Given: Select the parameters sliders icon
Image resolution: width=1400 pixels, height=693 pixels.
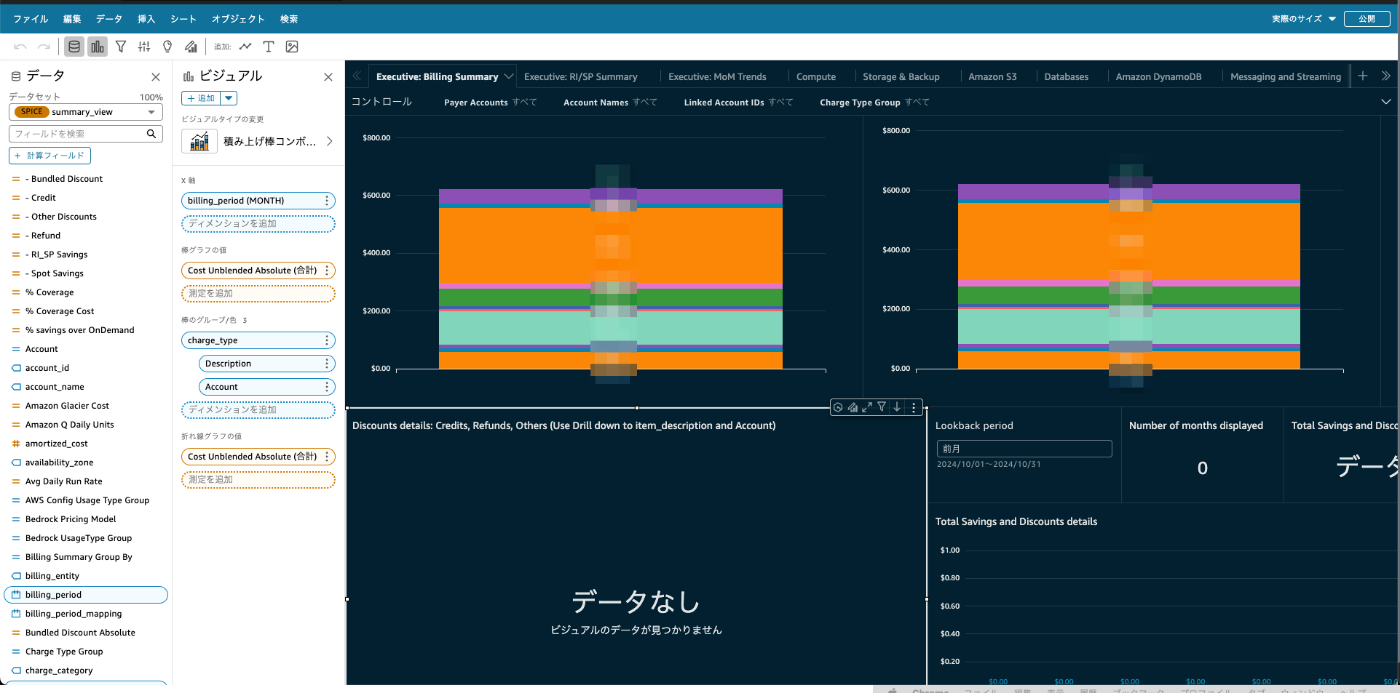Looking at the screenshot, I should click(145, 46).
